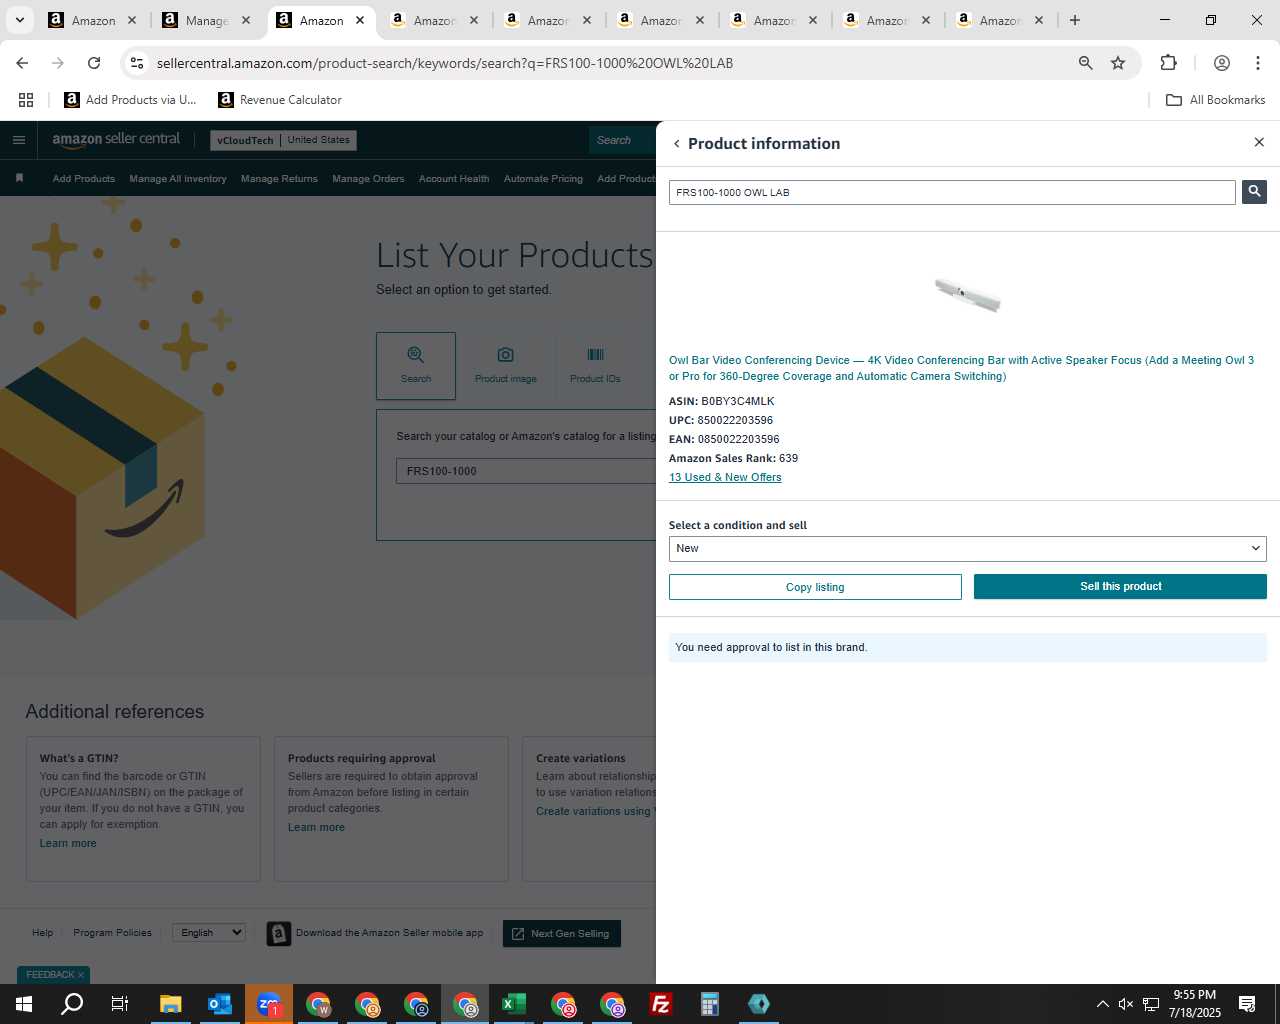Open Add Products in navigation bar

84,179
